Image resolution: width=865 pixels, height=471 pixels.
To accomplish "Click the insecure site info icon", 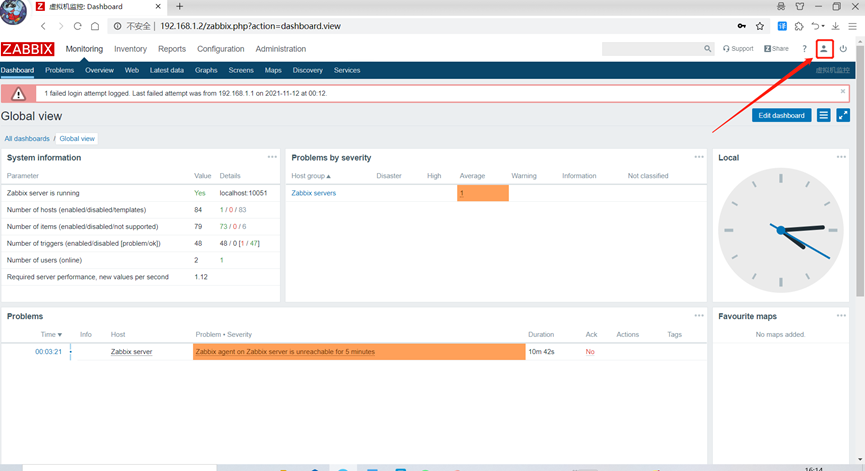I will click(118, 26).
